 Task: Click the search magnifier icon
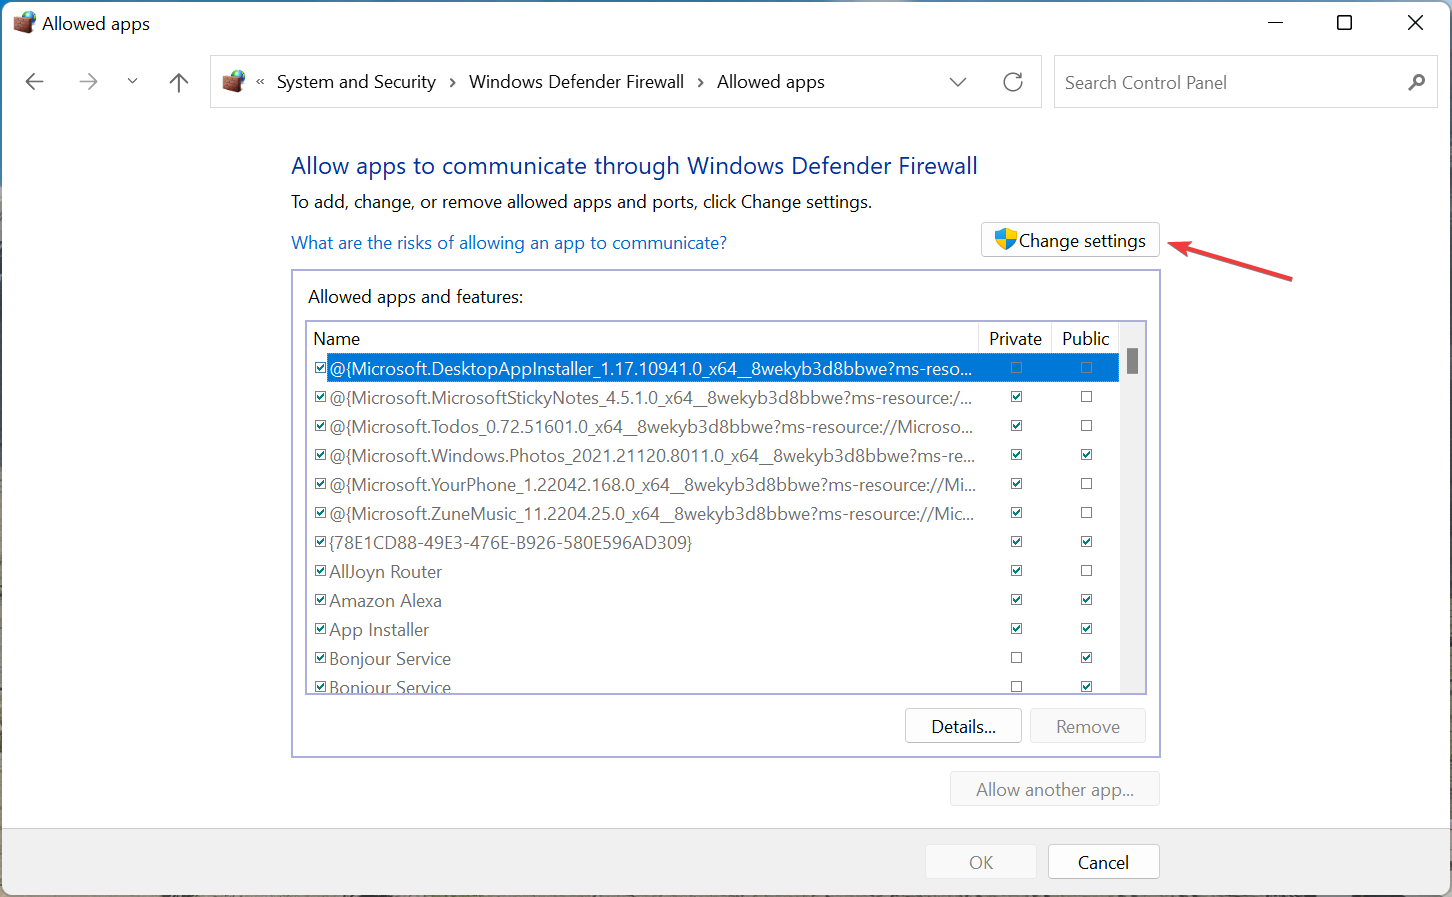click(1416, 82)
